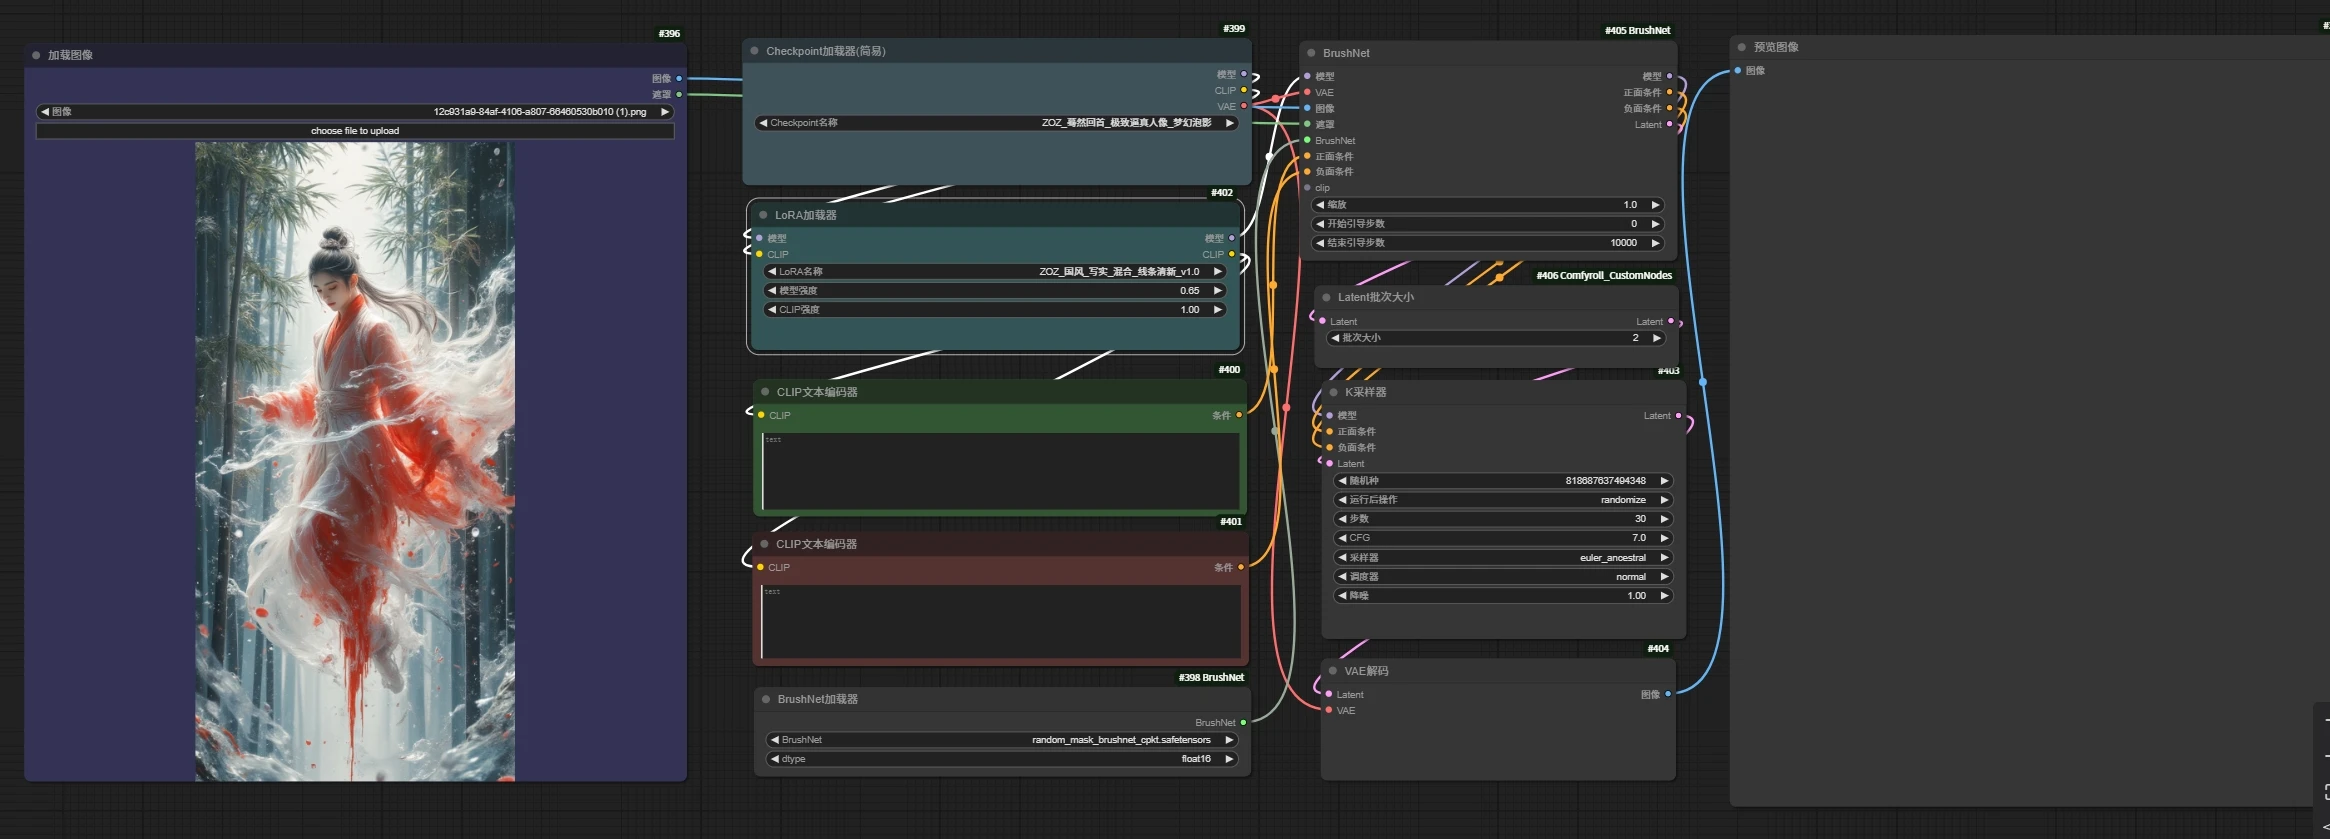Viewport: 2330px width, 839px height.
Task: Click the VAE output port on the Checkpoint加载器 node
Action: point(1243,106)
